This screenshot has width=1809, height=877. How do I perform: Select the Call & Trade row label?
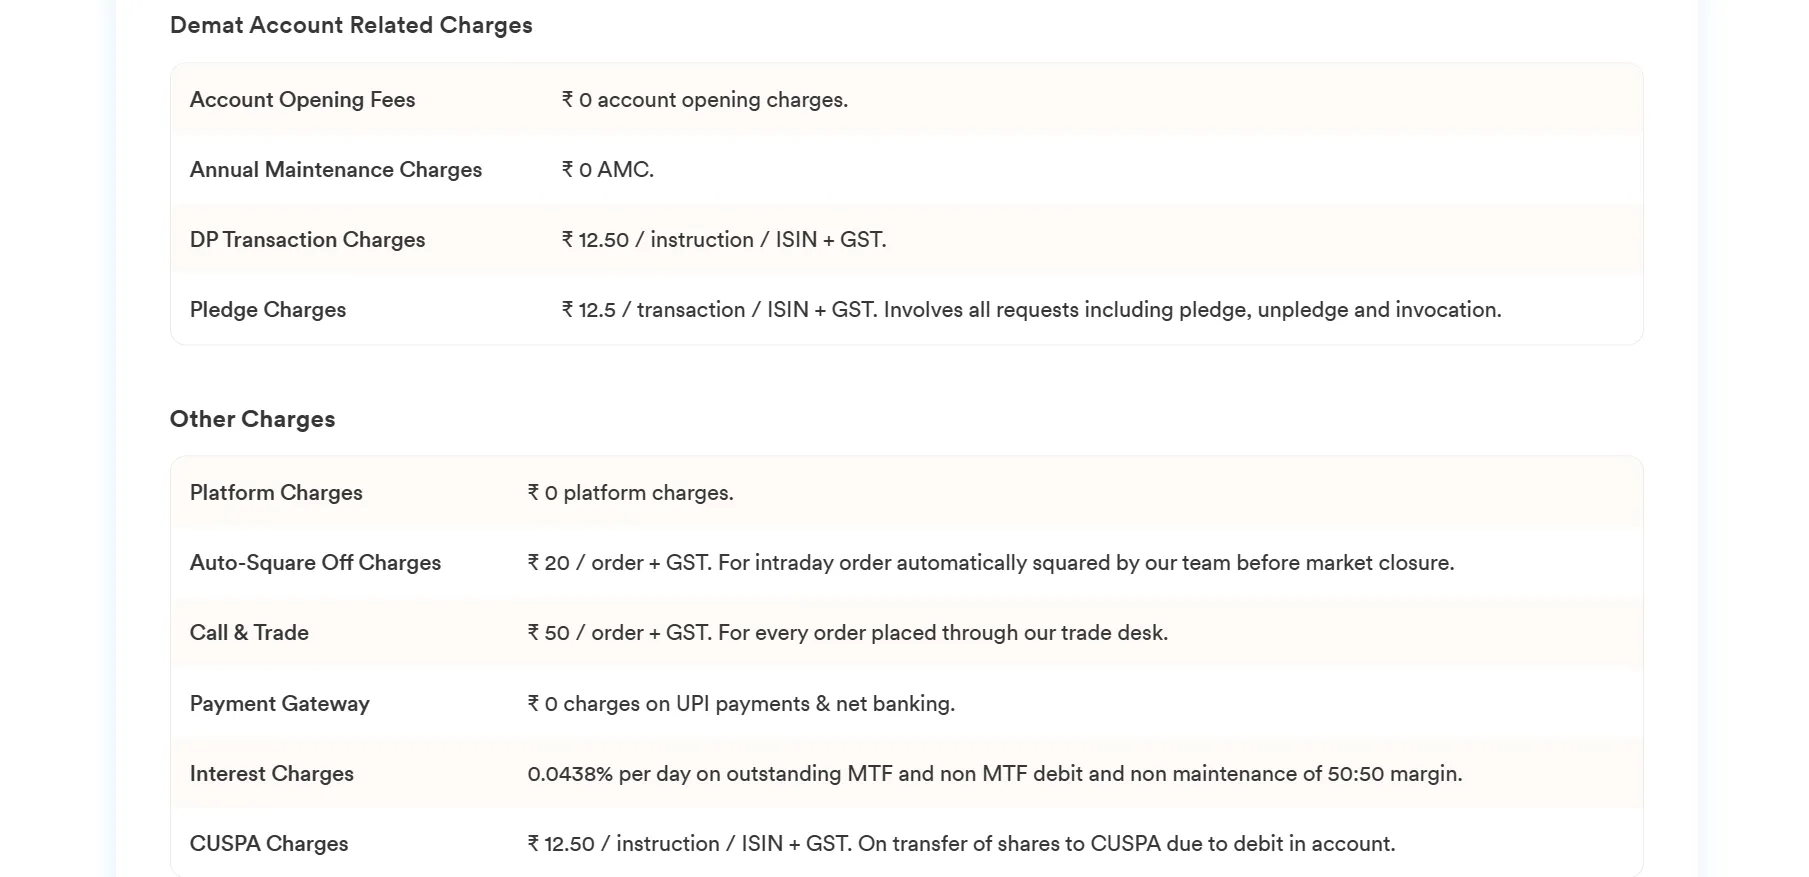(249, 633)
